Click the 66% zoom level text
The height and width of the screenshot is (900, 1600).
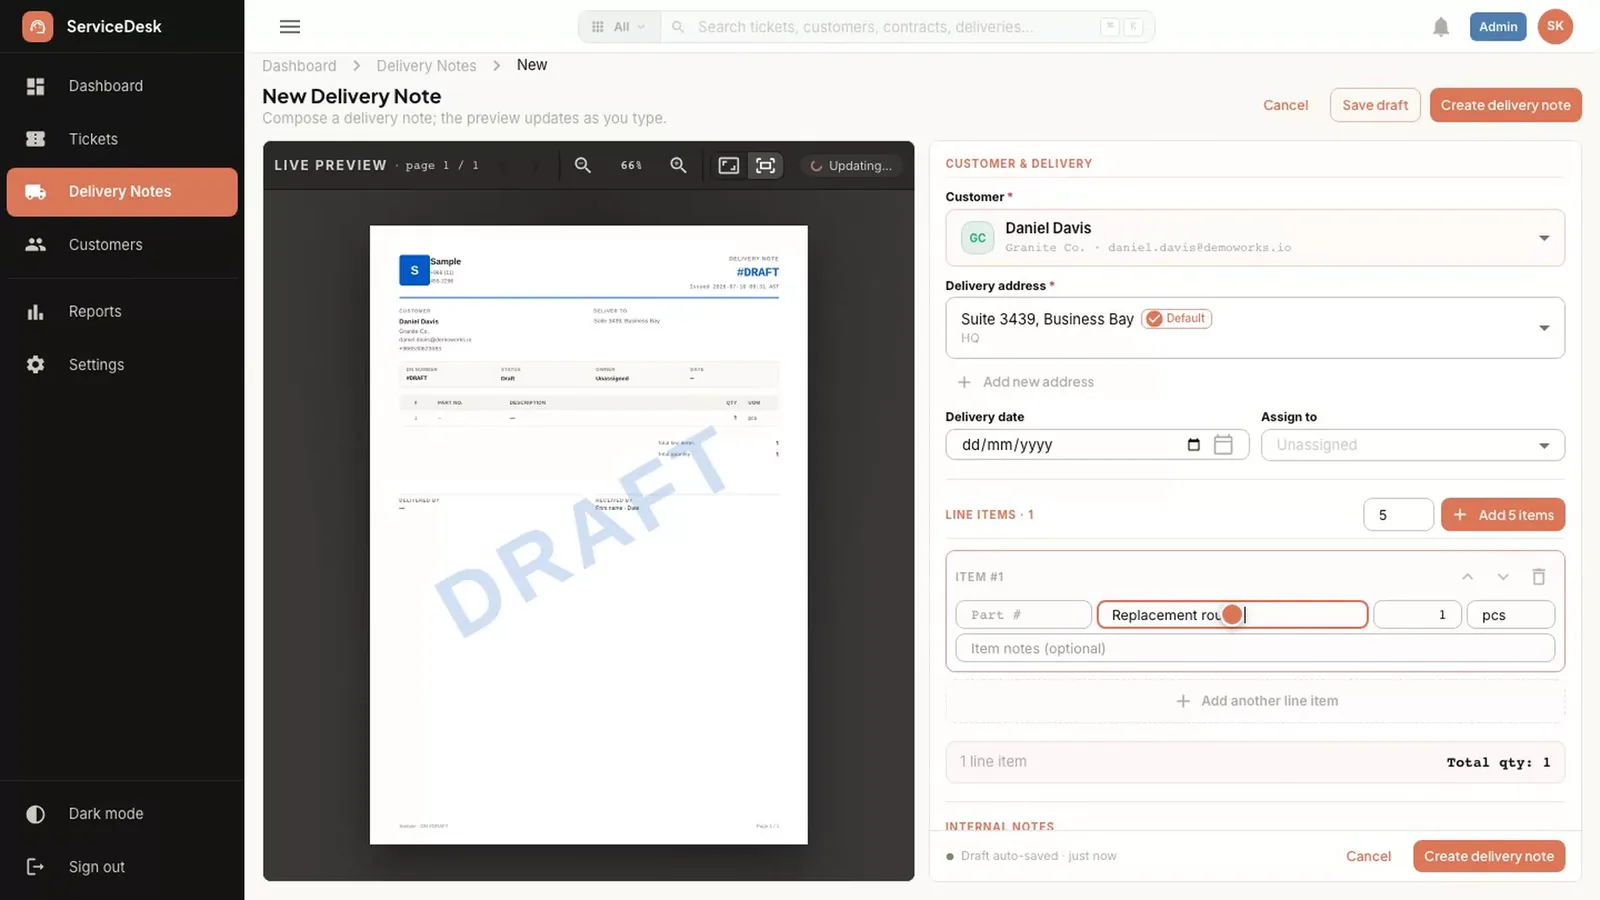click(x=631, y=165)
